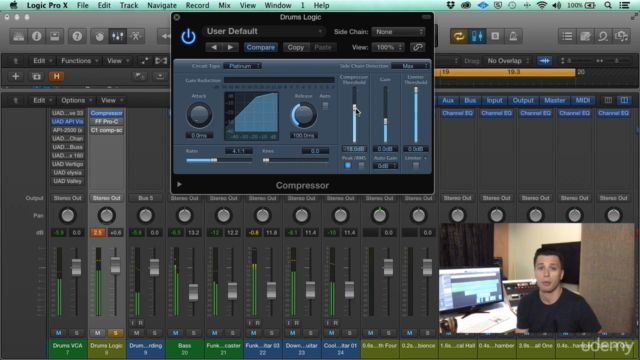Toggle the Auto release checkbox
Image resolution: width=640 pixels, height=360 pixels.
(325, 106)
